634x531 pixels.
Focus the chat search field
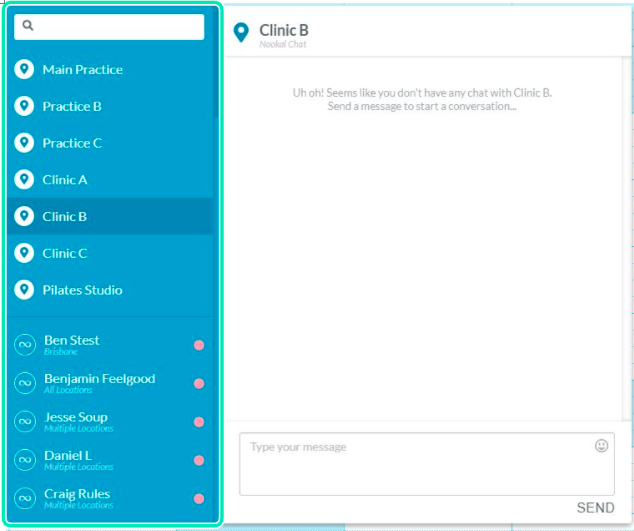(109, 27)
